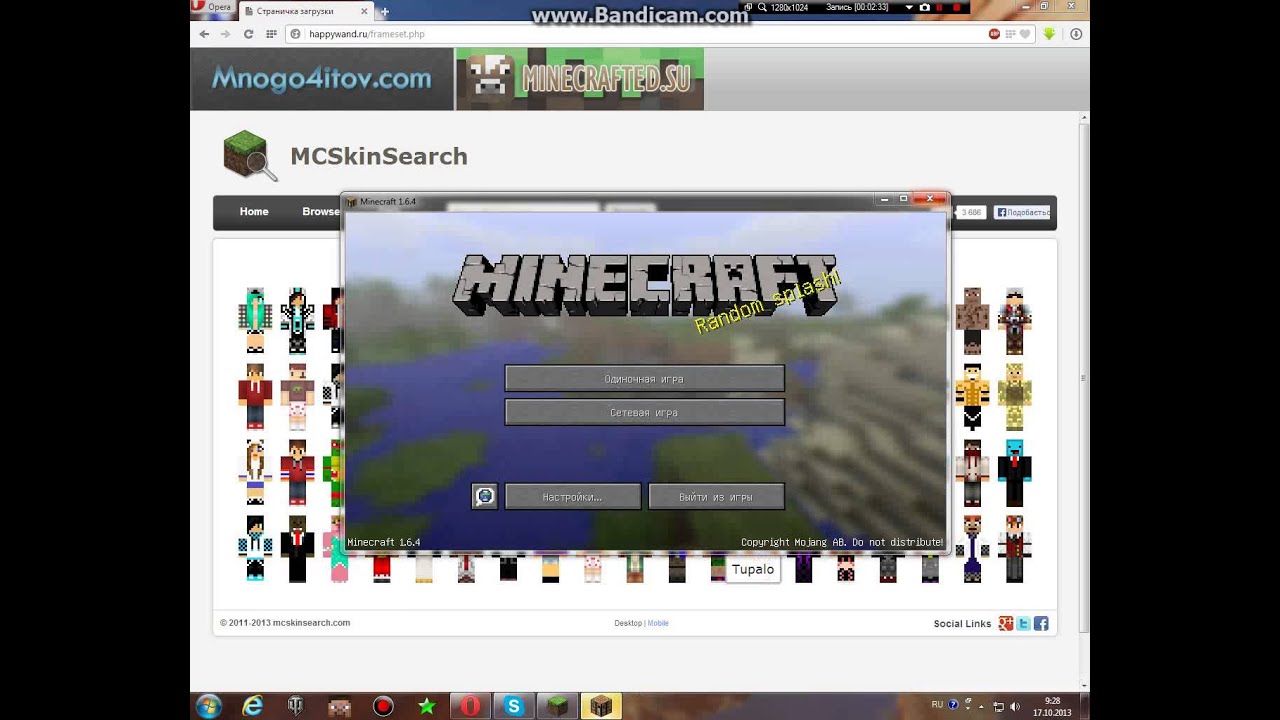The height and width of the screenshot is (720, 1280).
Task: Click the browser forward arrow
Action: click(x=226, y=34)
